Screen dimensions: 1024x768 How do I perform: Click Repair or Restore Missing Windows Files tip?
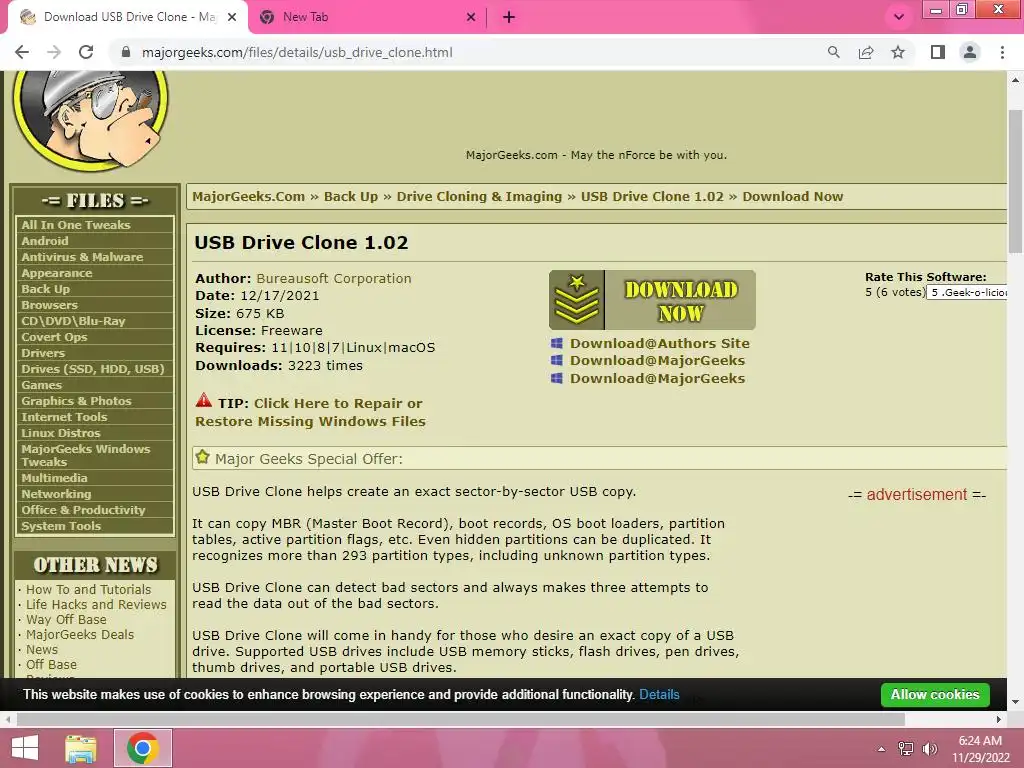click(x=310, y=412)
